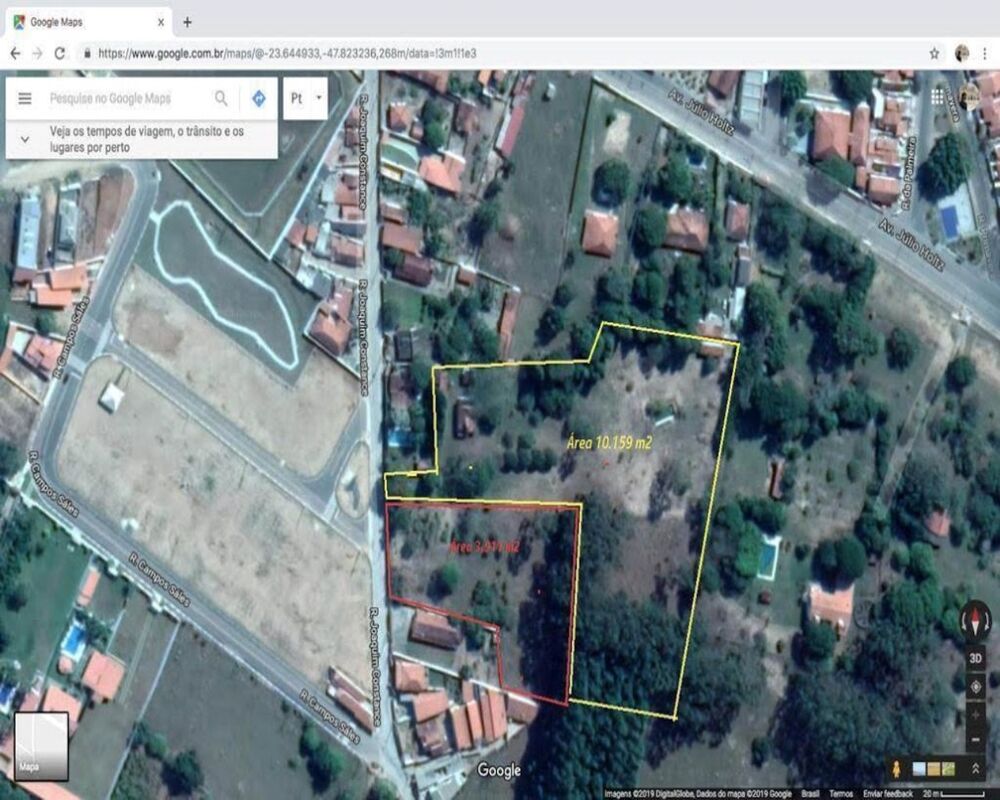Screen dimensions: 1000x800
Task: Click the search magnifier icon
Action: 219,98
